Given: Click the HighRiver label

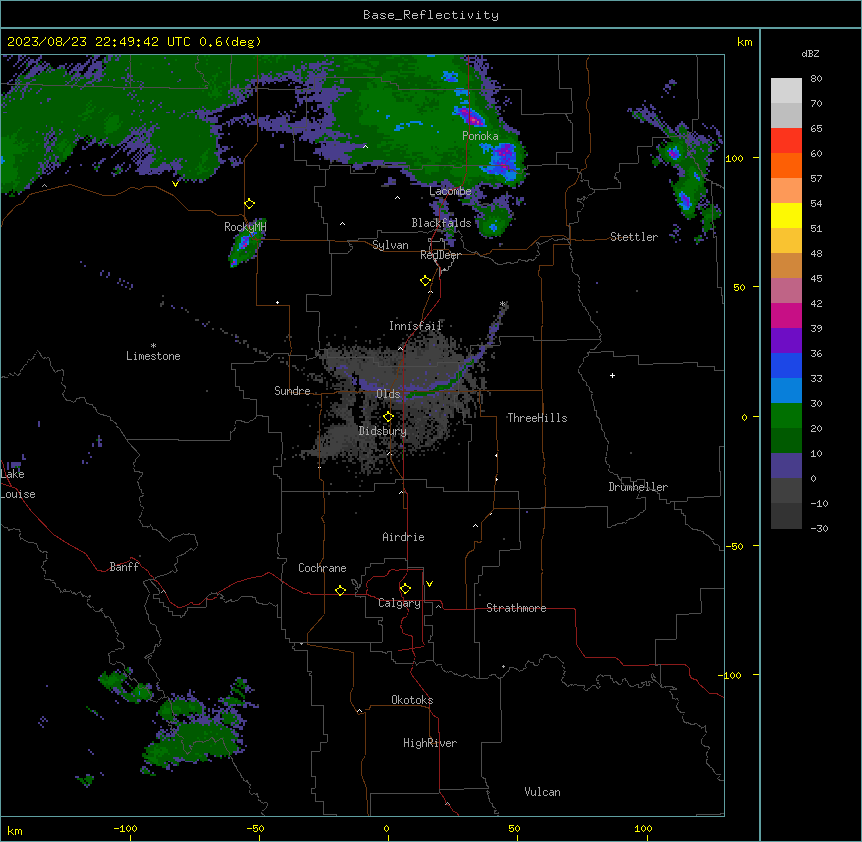Looking at the screenshot, I should [430, 743].
